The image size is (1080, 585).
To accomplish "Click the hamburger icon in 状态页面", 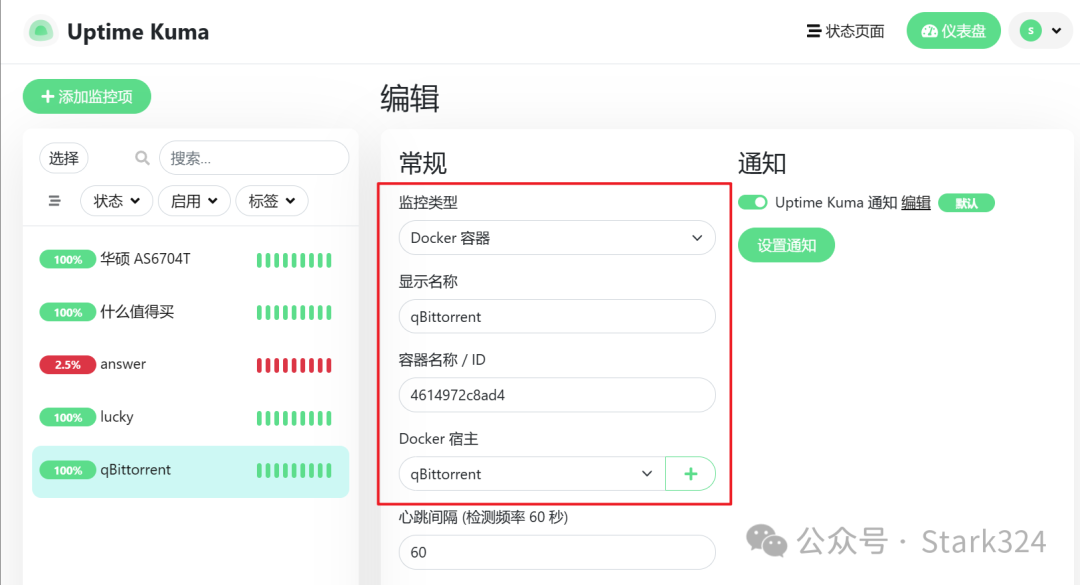I will coord(813,31).
